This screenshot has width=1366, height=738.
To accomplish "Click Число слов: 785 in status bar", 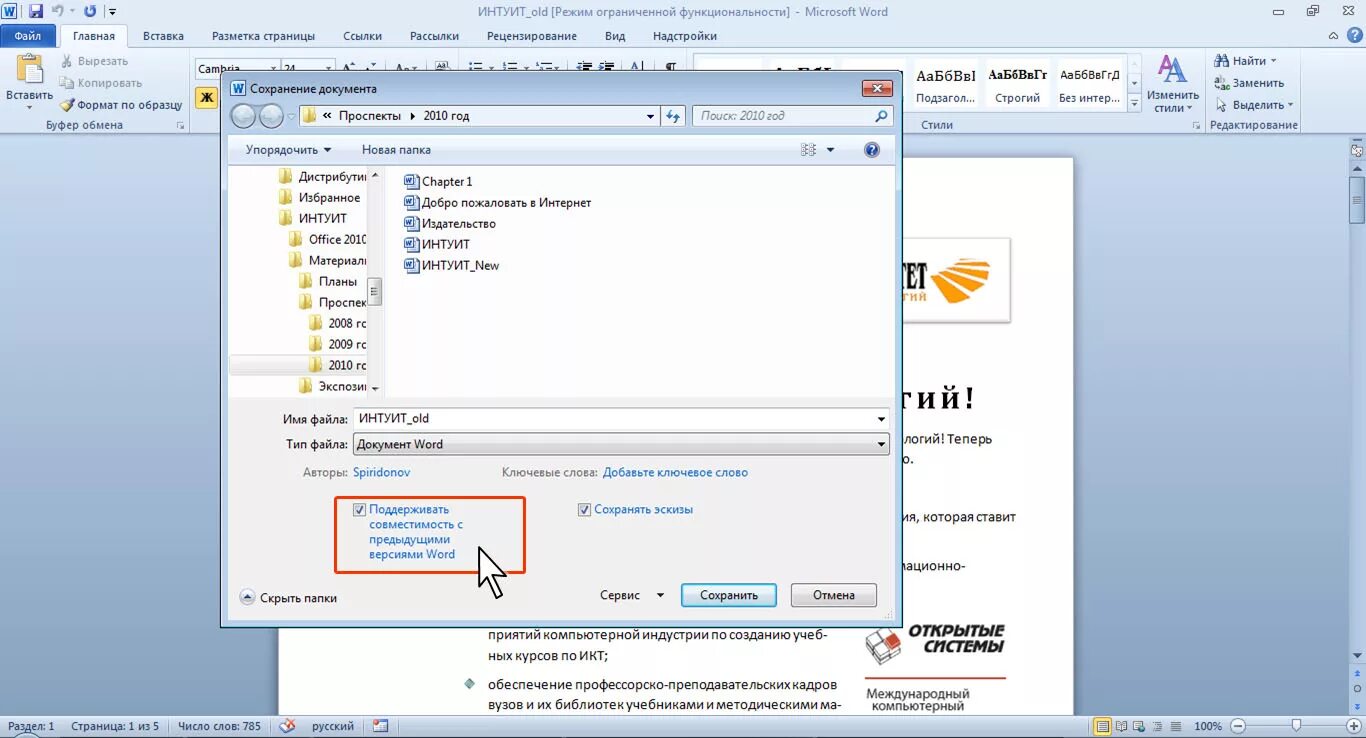I will [x=219, y=726].
